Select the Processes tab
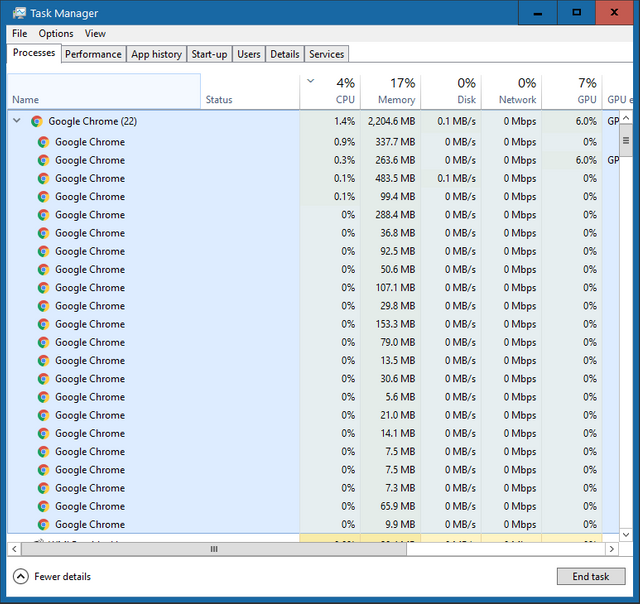The width and height of the screenshot is (640, 604). click(34, 53)
